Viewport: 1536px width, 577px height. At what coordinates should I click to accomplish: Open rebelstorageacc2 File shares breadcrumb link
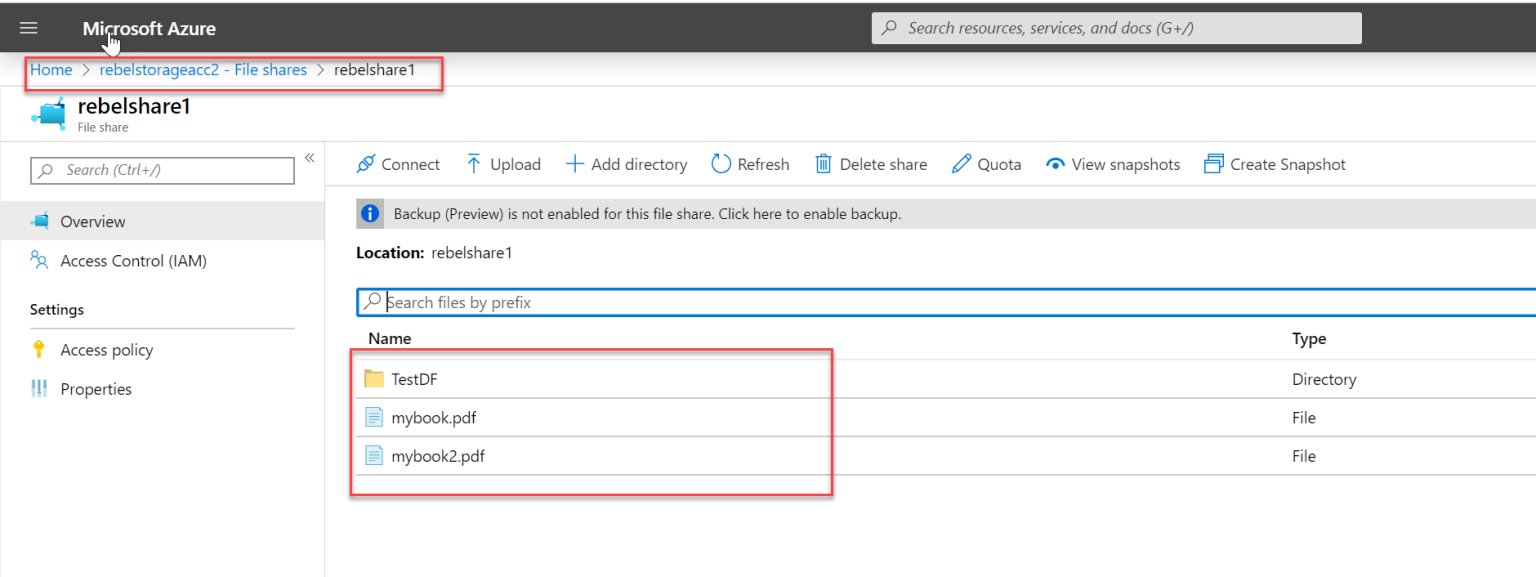click(x=203, y=69)
